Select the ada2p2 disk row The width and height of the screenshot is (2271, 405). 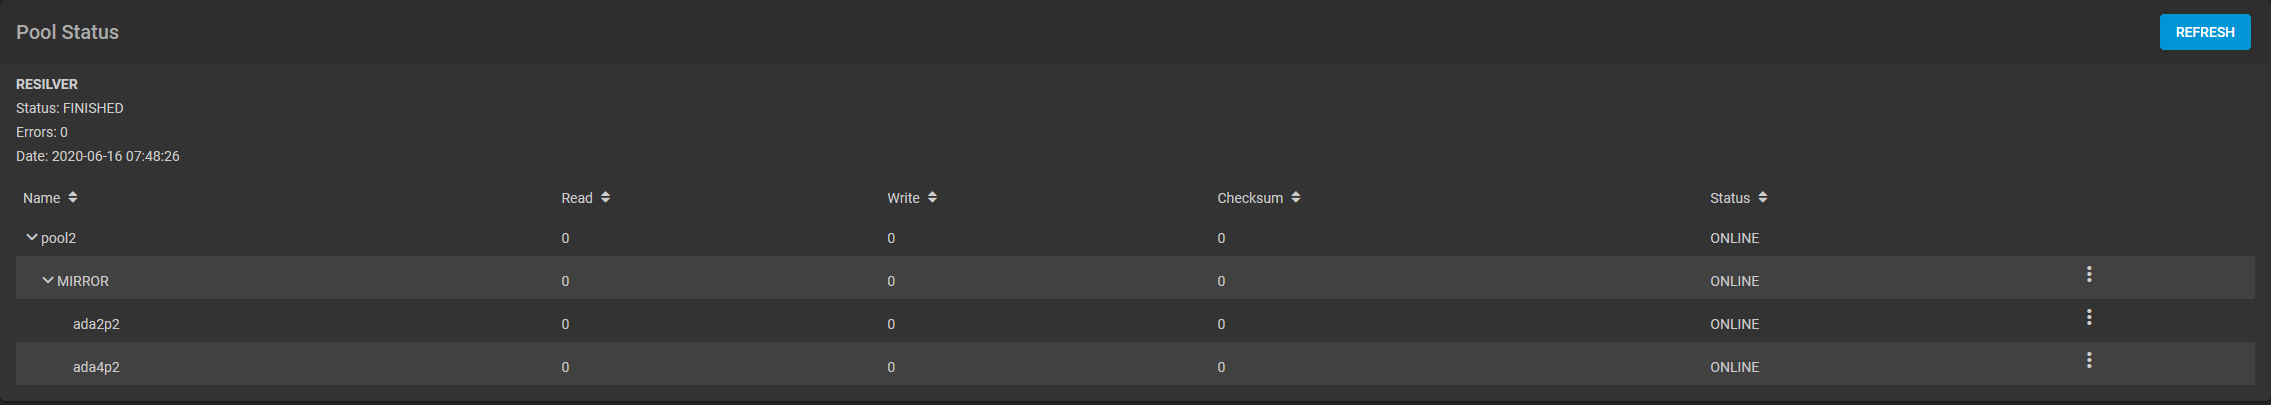pyautogui.click(x=96, y=324)
